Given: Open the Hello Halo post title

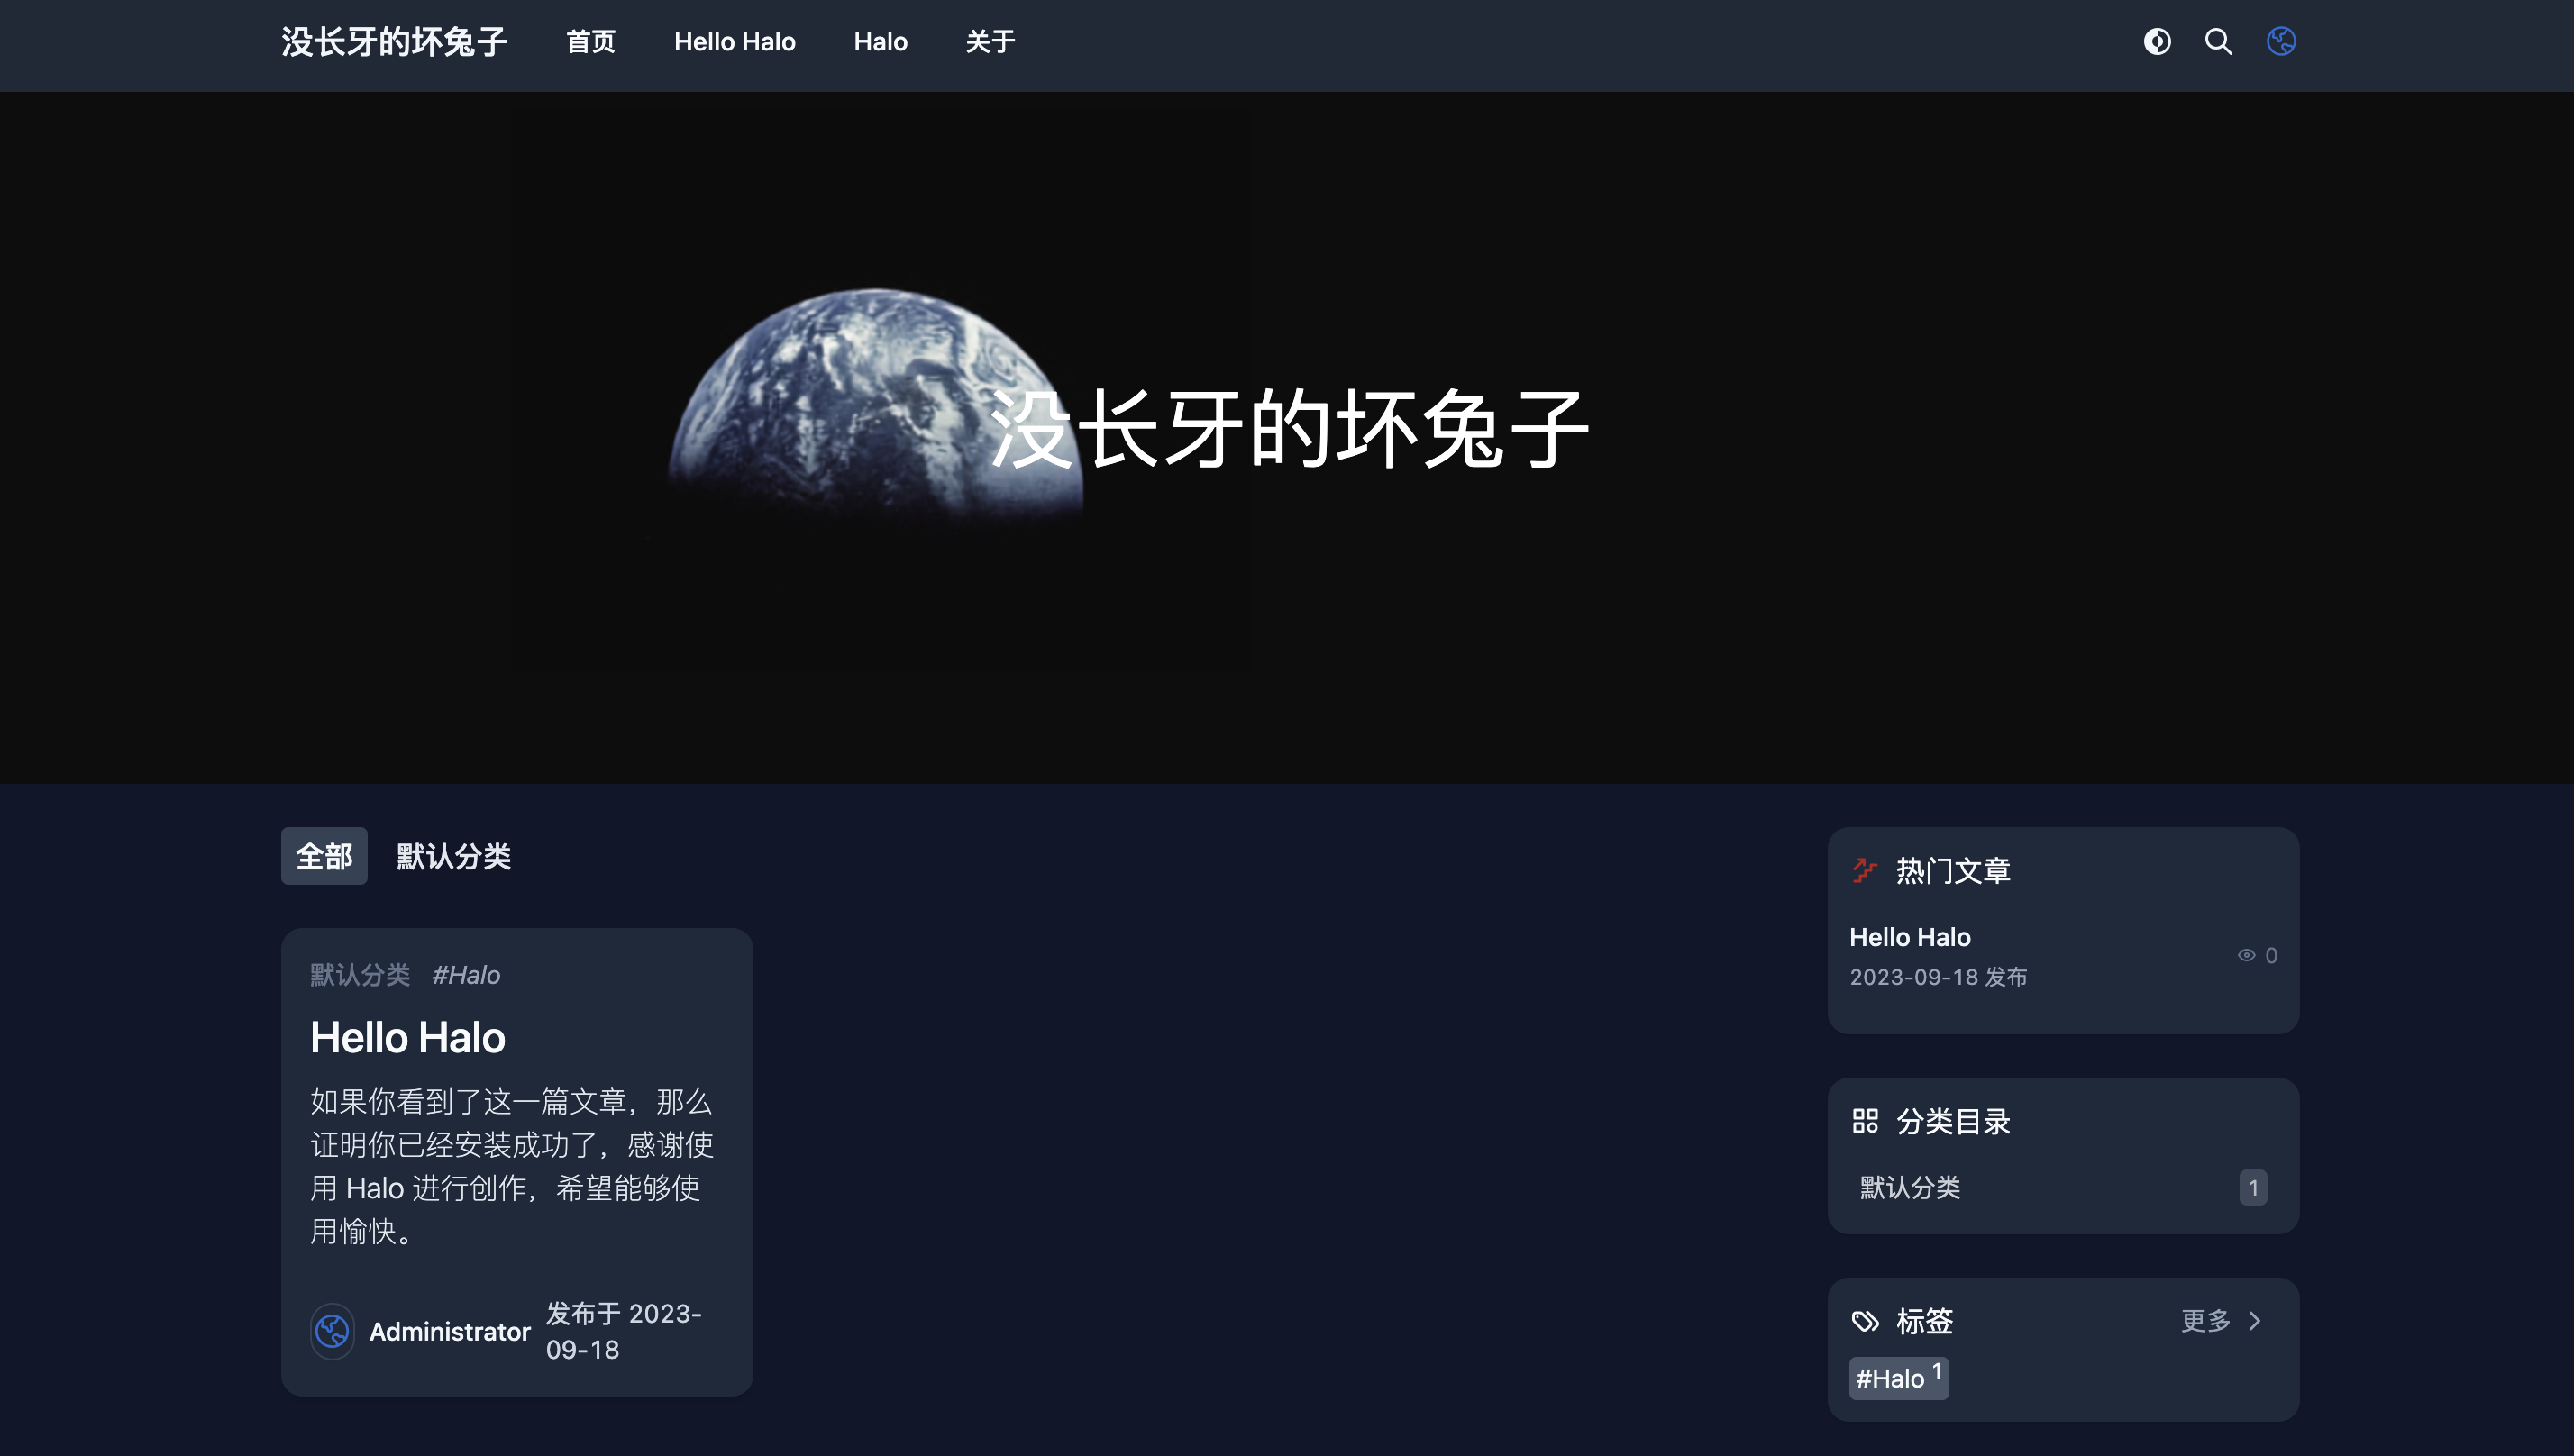Looking at the screenshot, I should pos(408,1037).
